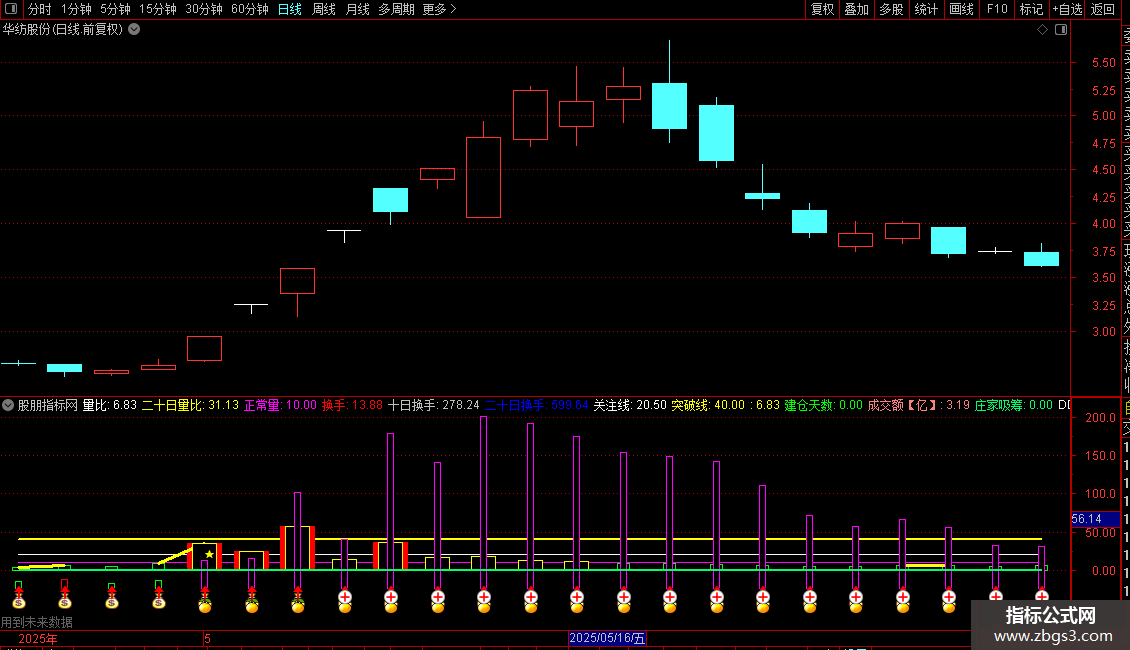The image size is (1130, 650).
Task: Open the 华纺股份 chart options dropdown arrow
Action: pos(134,30)
